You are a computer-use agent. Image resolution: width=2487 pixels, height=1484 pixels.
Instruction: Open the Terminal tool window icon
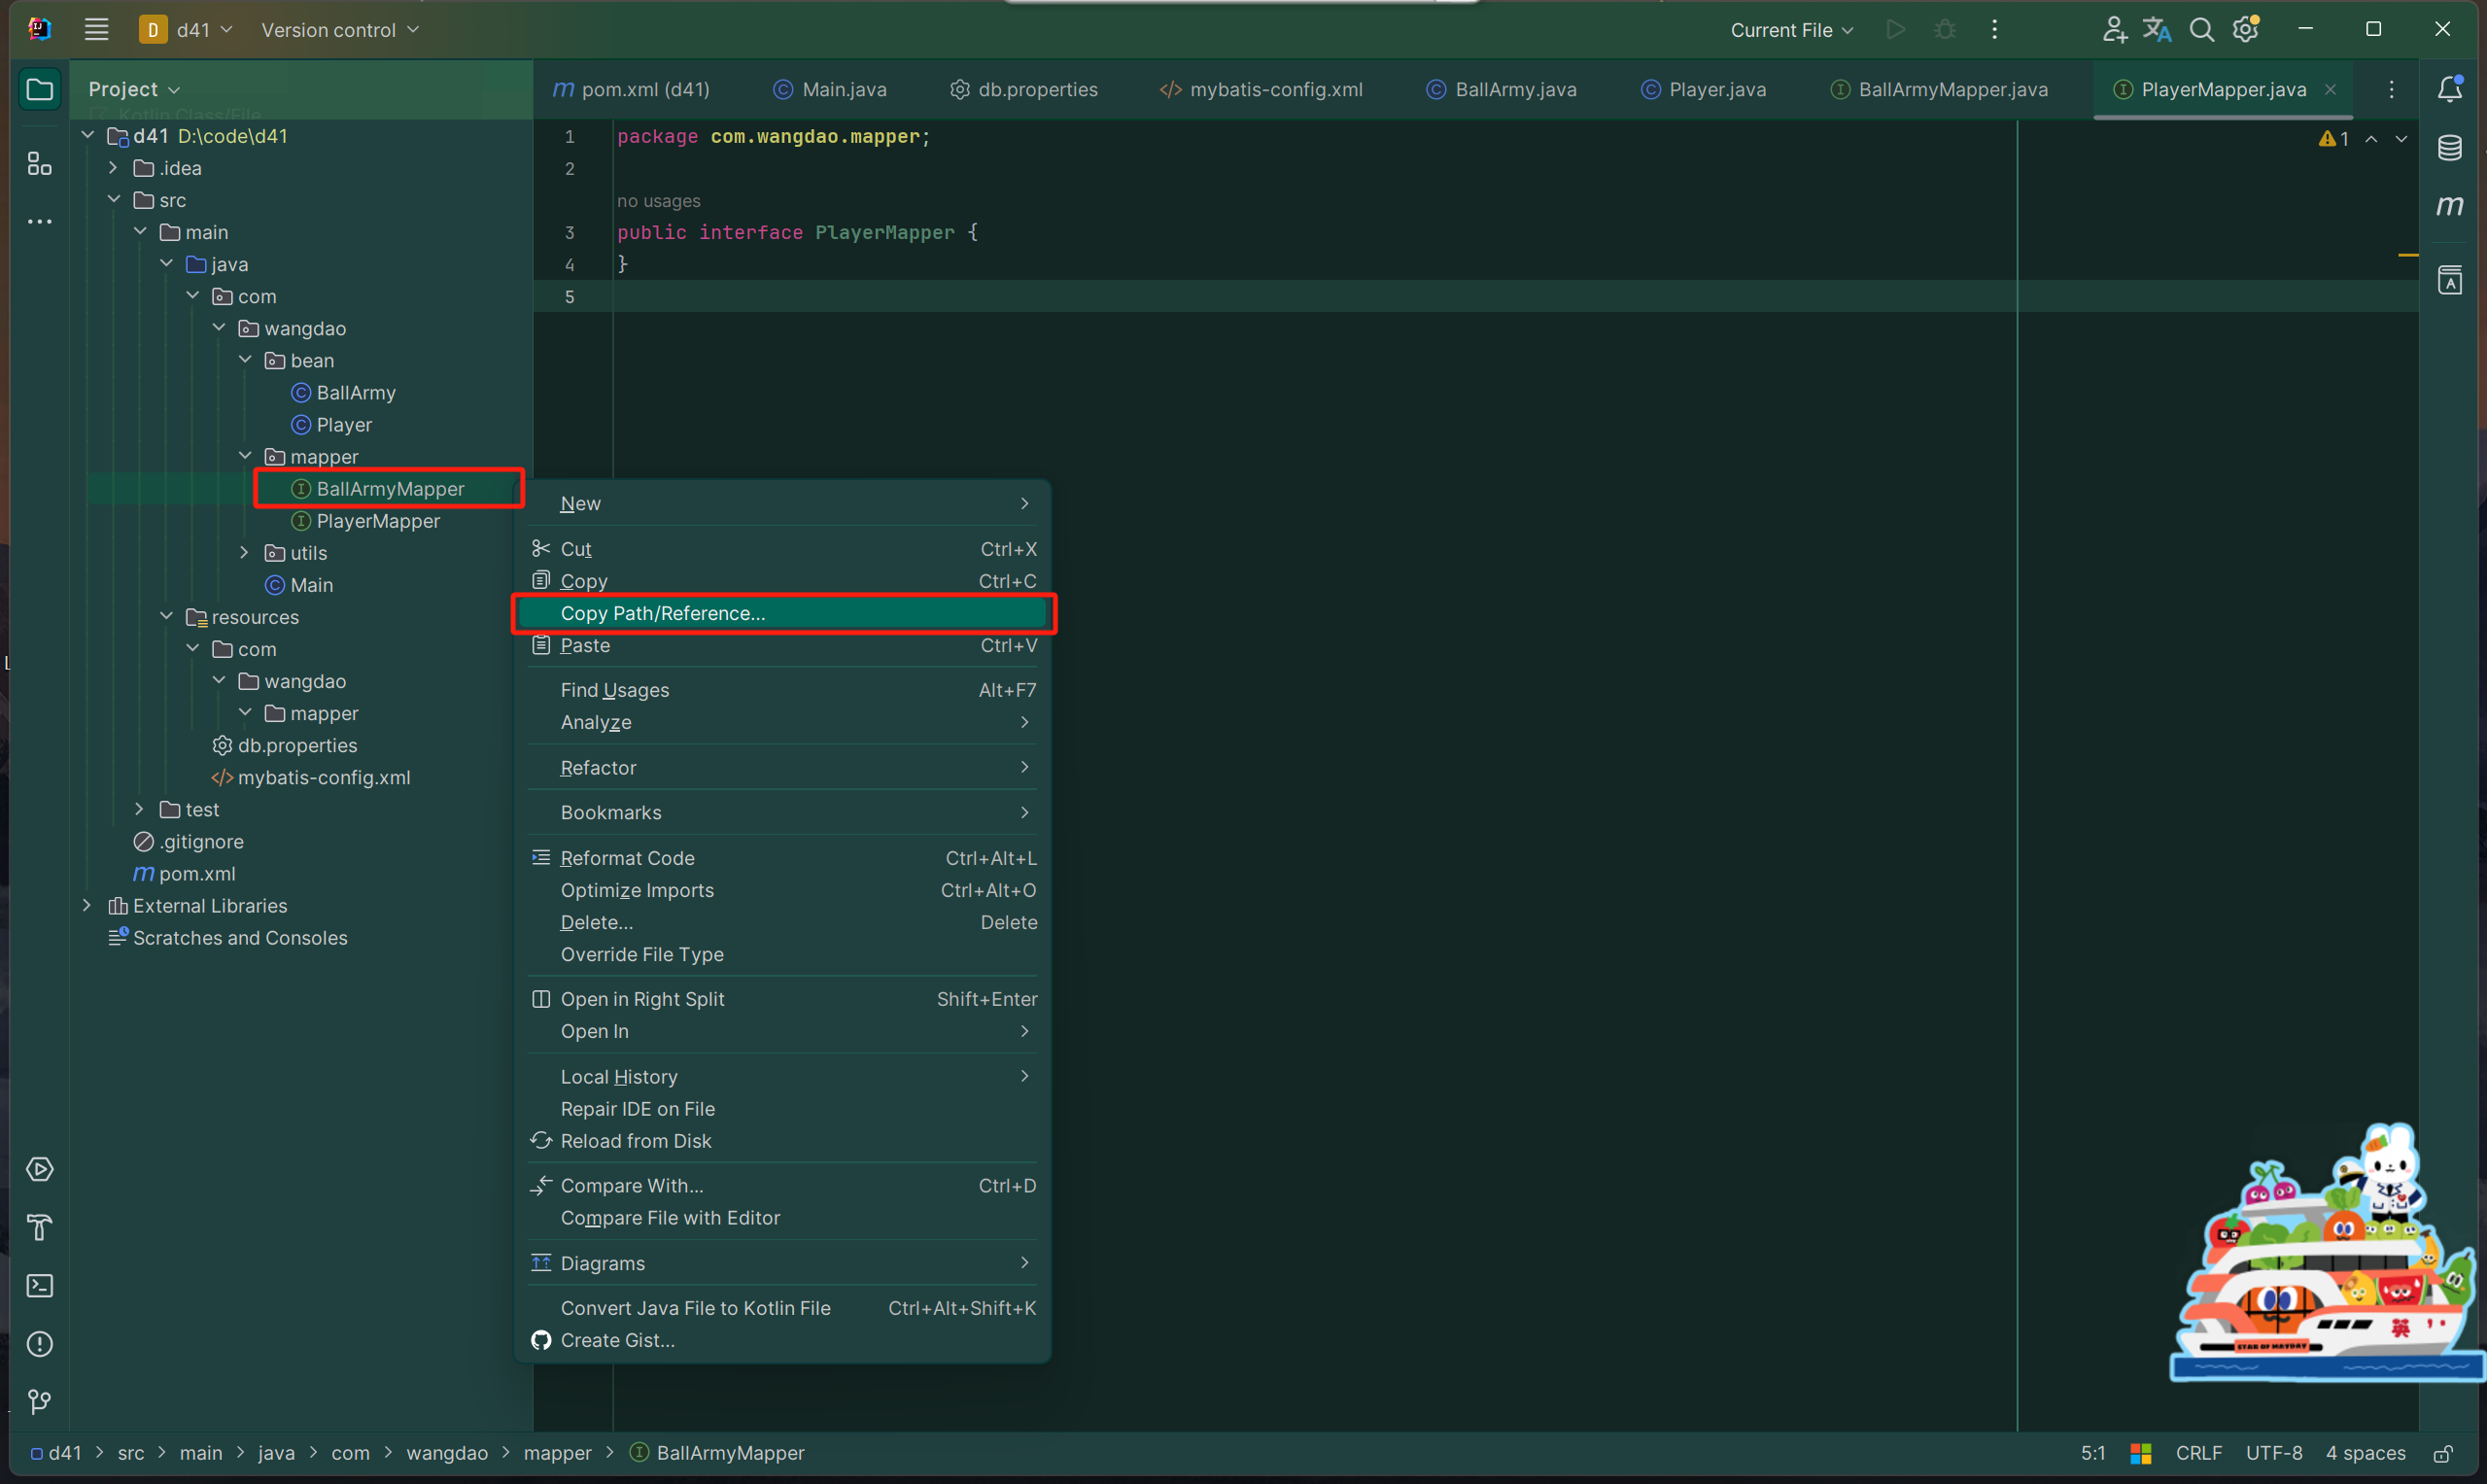pyautogui.click(x=40, y=1285)
